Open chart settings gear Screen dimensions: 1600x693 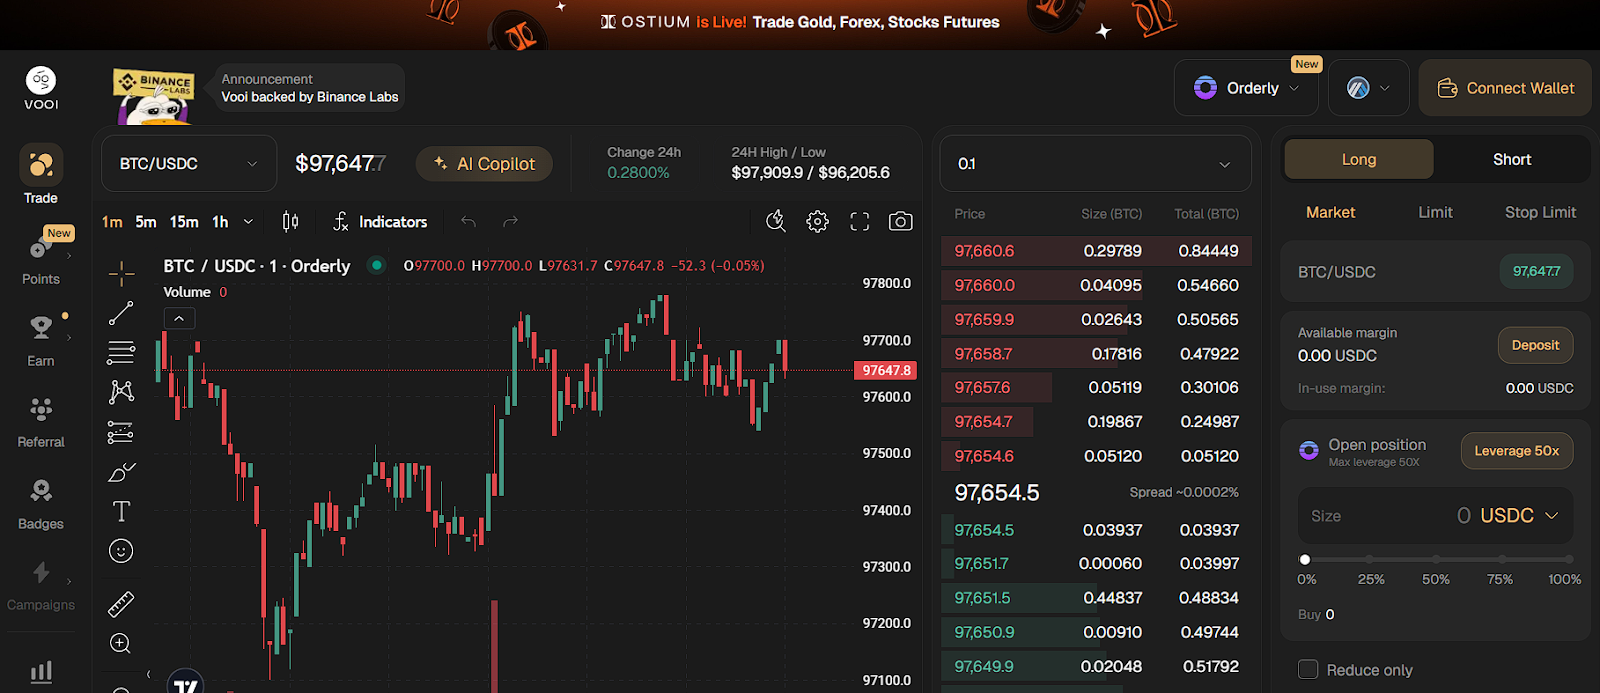tap(818, 222)
